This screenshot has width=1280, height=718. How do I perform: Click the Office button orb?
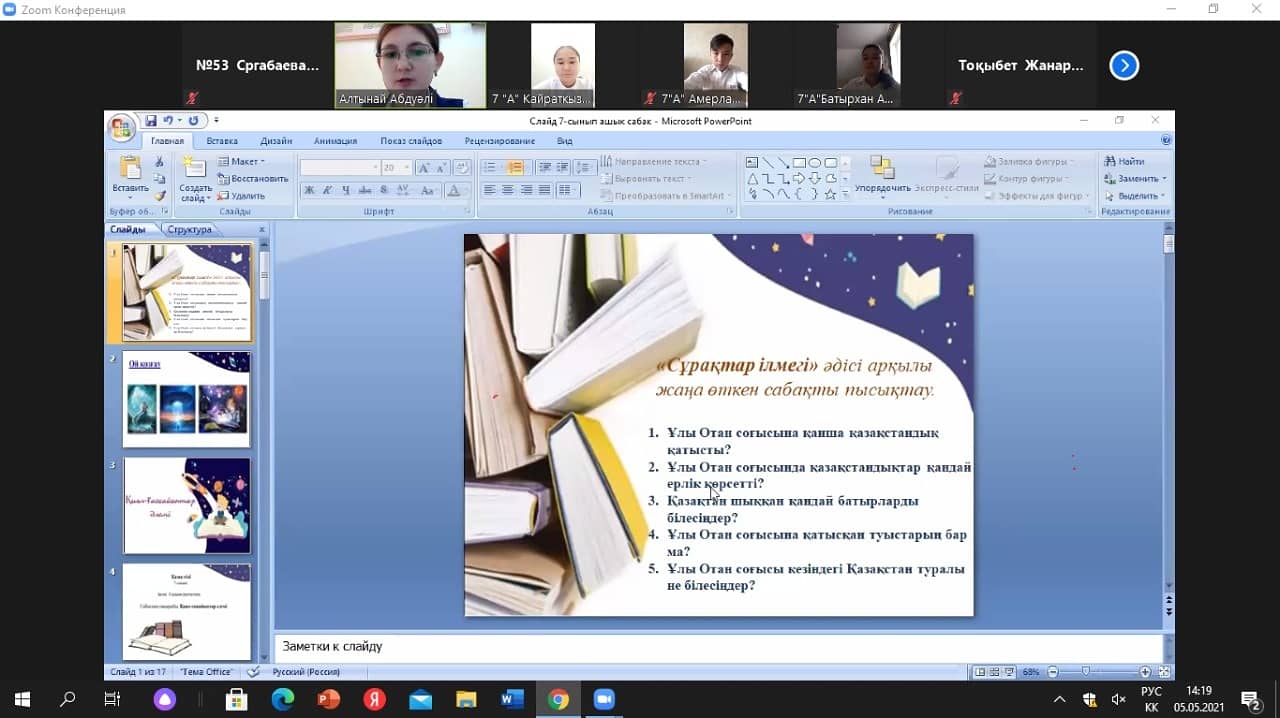pyautogui.click(x=121, y=127)
